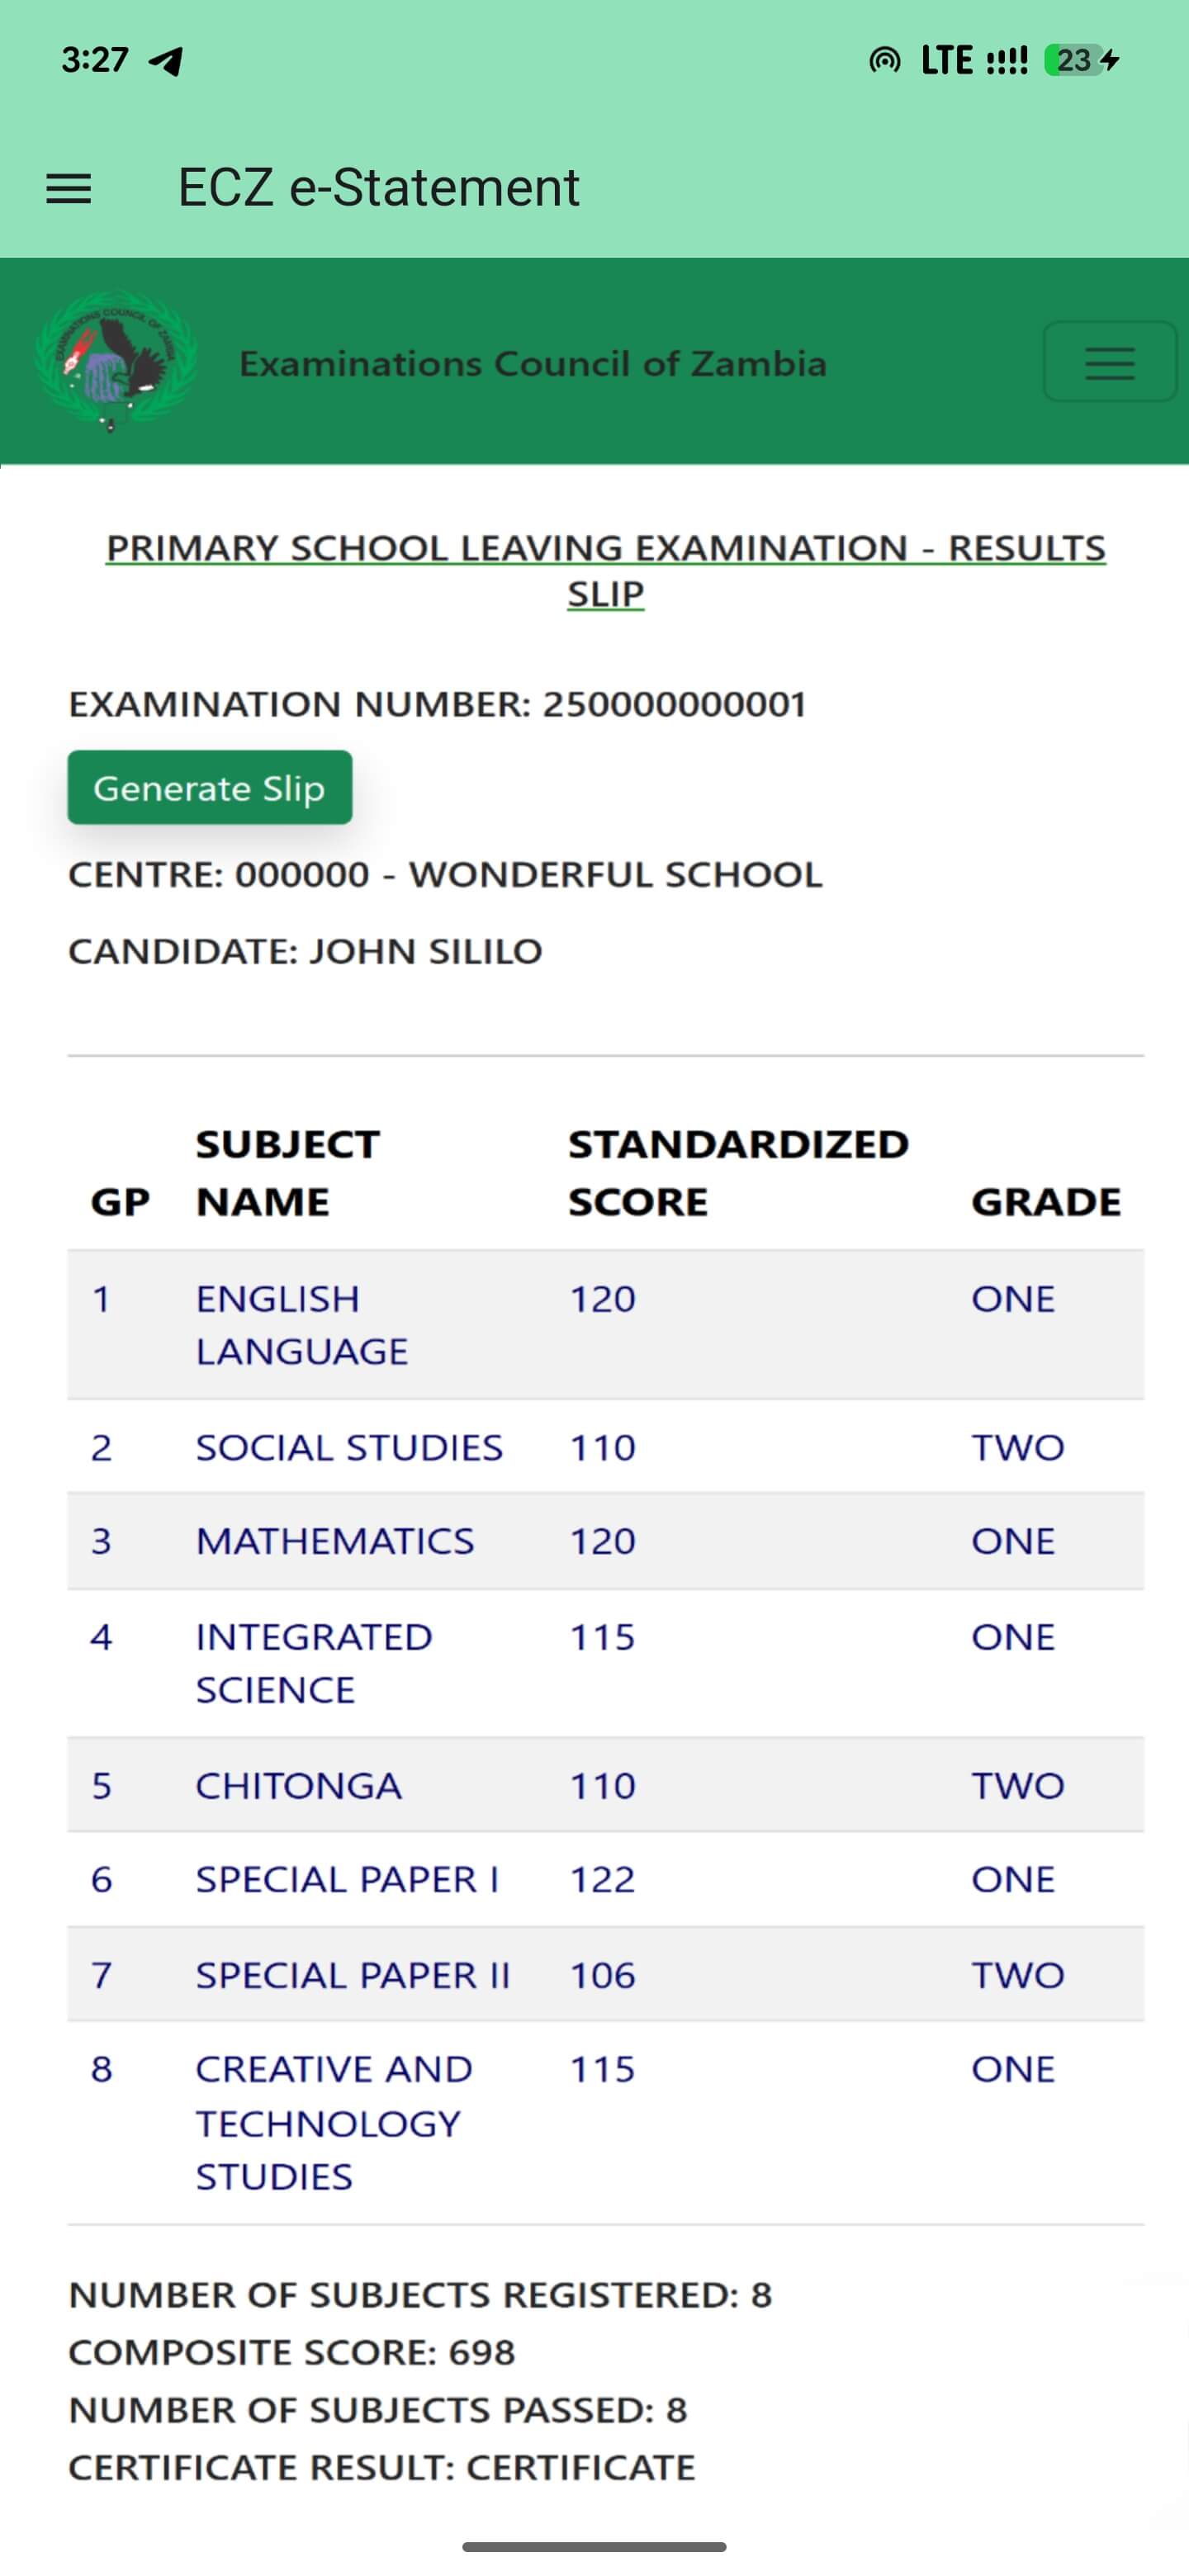Select the Social Studies subject row
1189x2576 pixels.
[x=605, y=1447]
